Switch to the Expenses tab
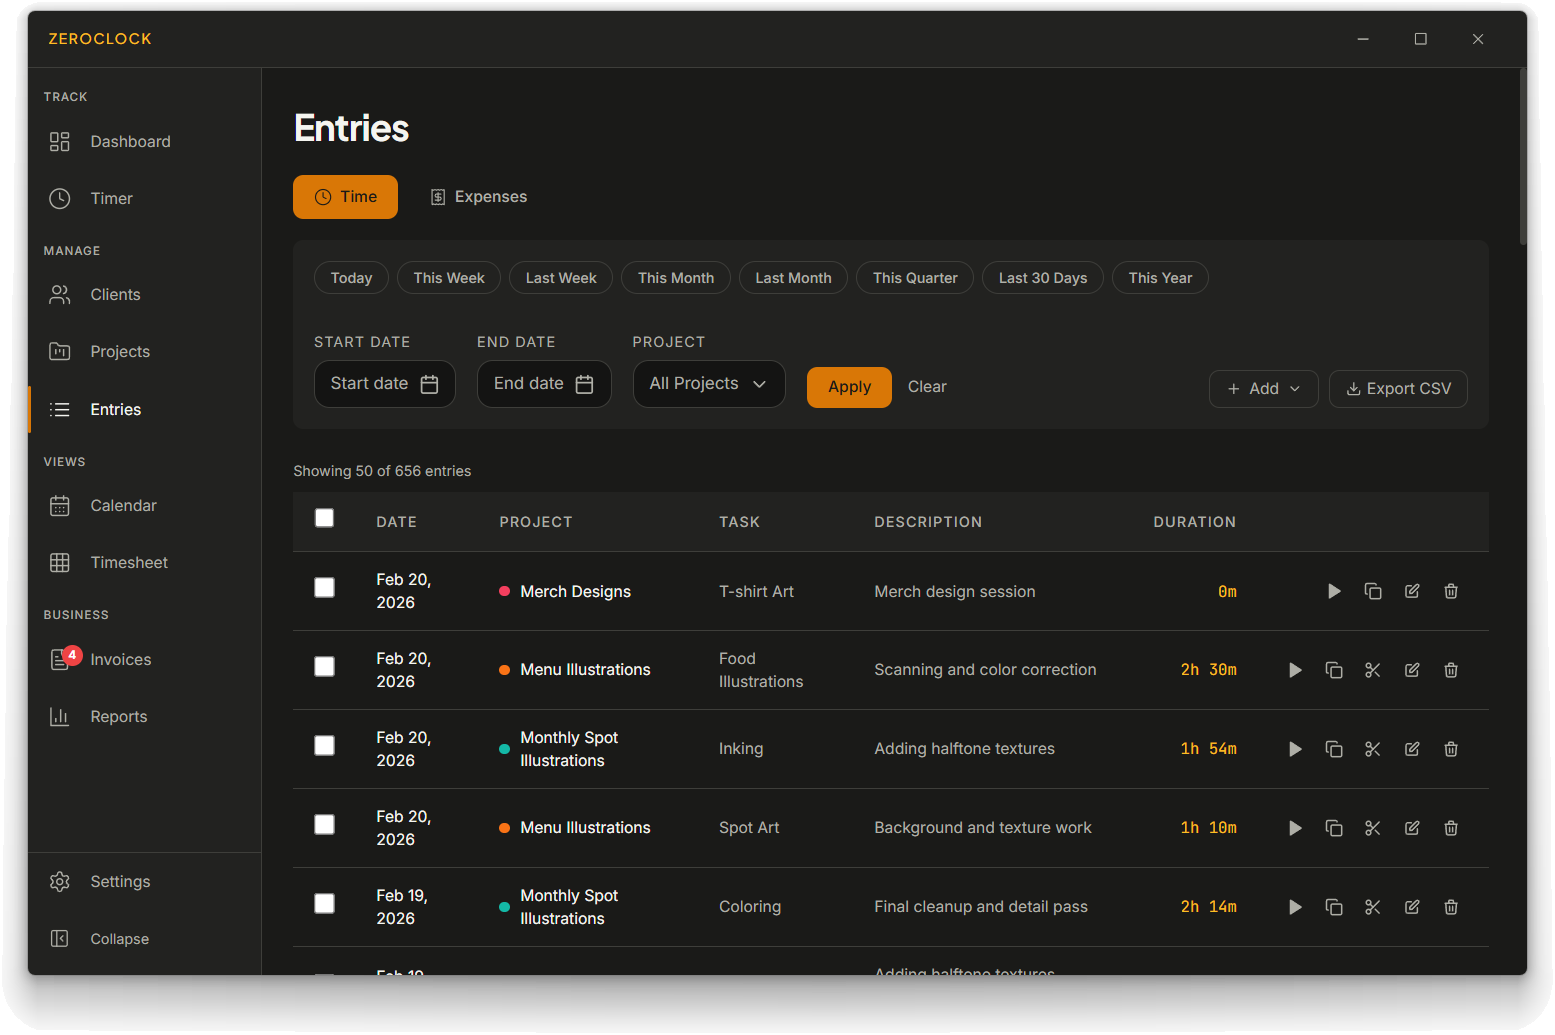Image resolution: width=1555 pixels, height=1035 pixels. coord(479,197)
